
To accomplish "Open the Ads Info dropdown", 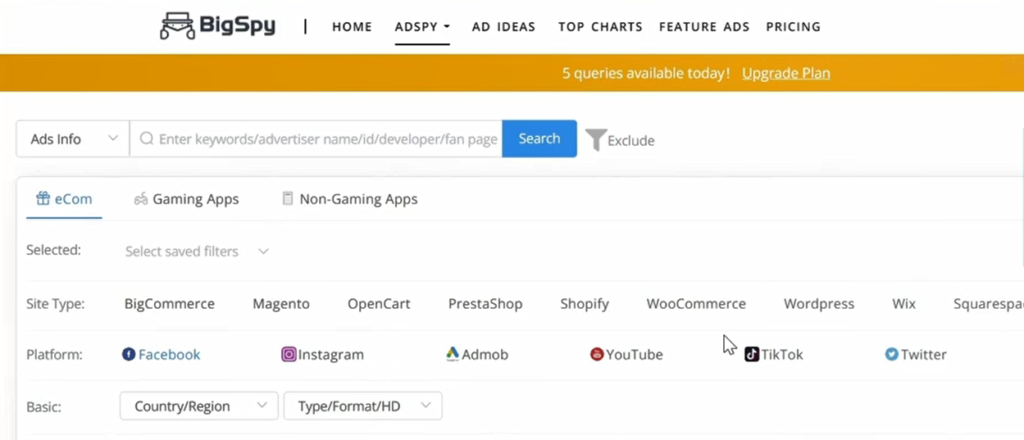I will tap(72, 139).
